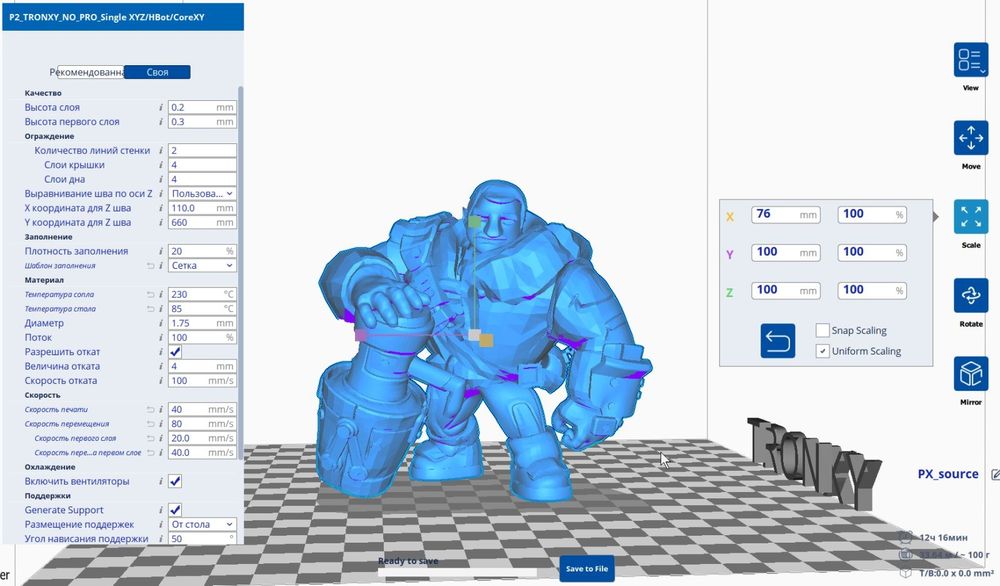The width and height of the screenshot is (1000, 586).
Task: Click the print time clock icon
Action: click(905, 537)
